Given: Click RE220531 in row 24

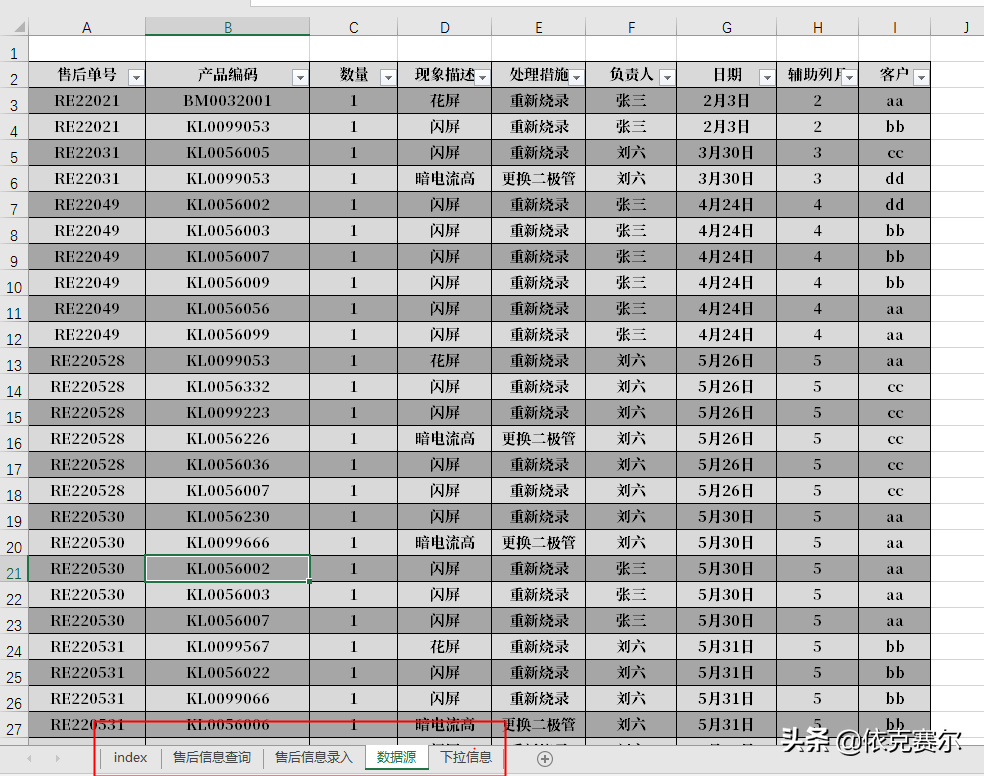Looking at the screenshot, I should 87,646.
